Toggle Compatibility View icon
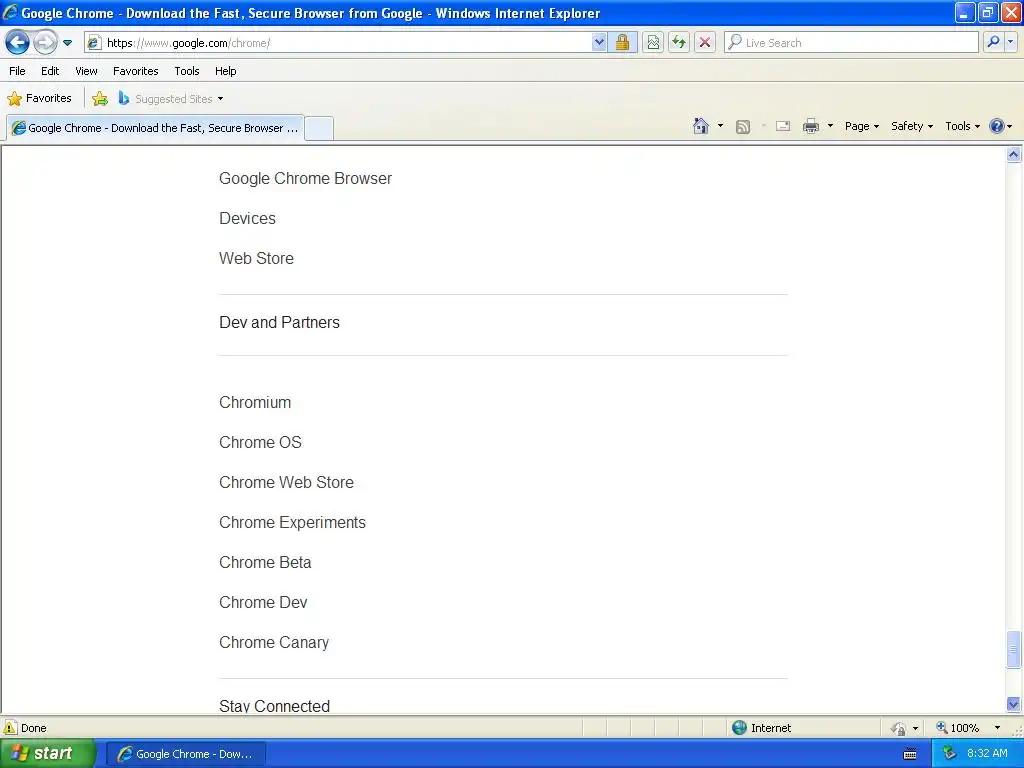 (653, 43)
